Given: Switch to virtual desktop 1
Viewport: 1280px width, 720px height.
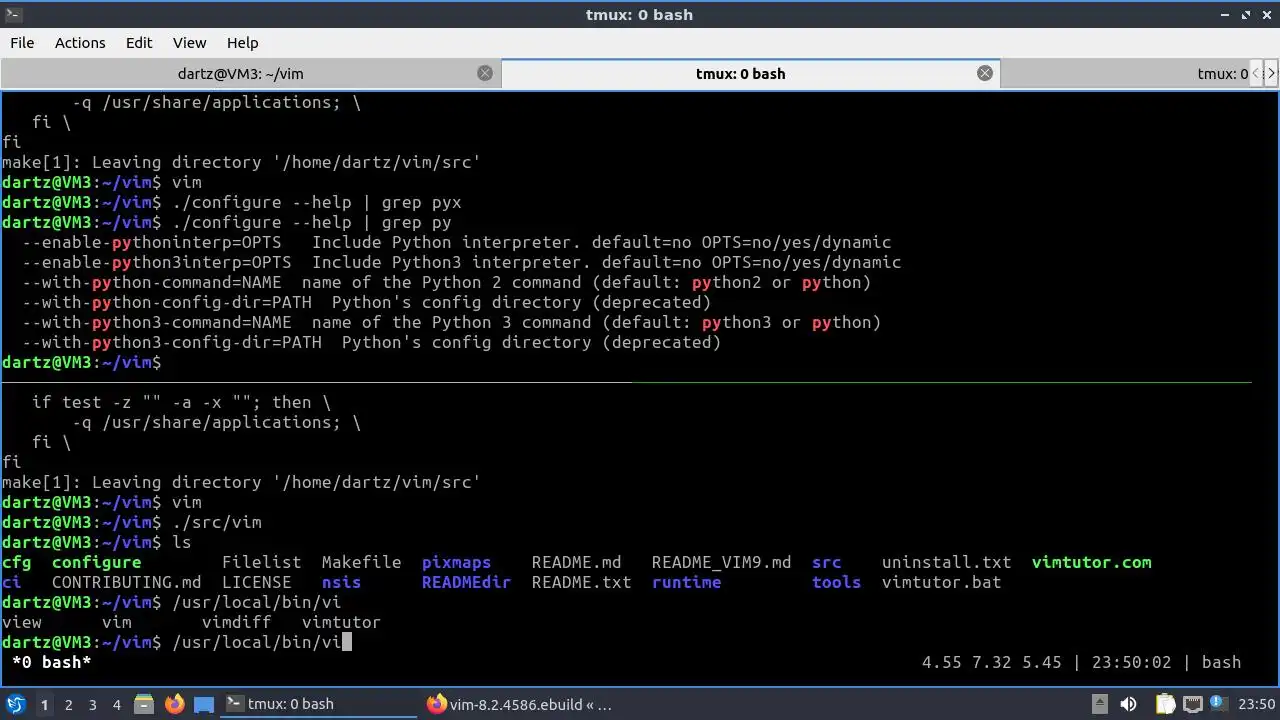Looking at the screenshot, I should pos(44,705).
